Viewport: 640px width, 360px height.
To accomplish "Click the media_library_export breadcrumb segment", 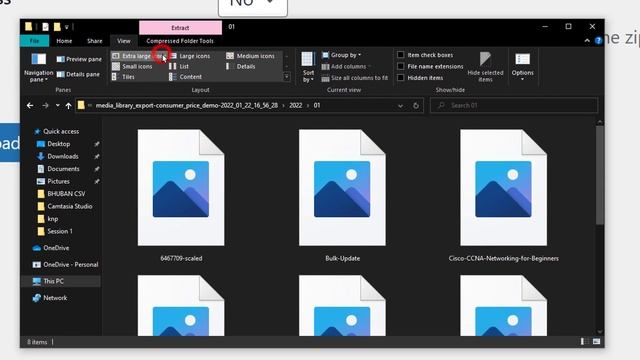I will (187, 105).
